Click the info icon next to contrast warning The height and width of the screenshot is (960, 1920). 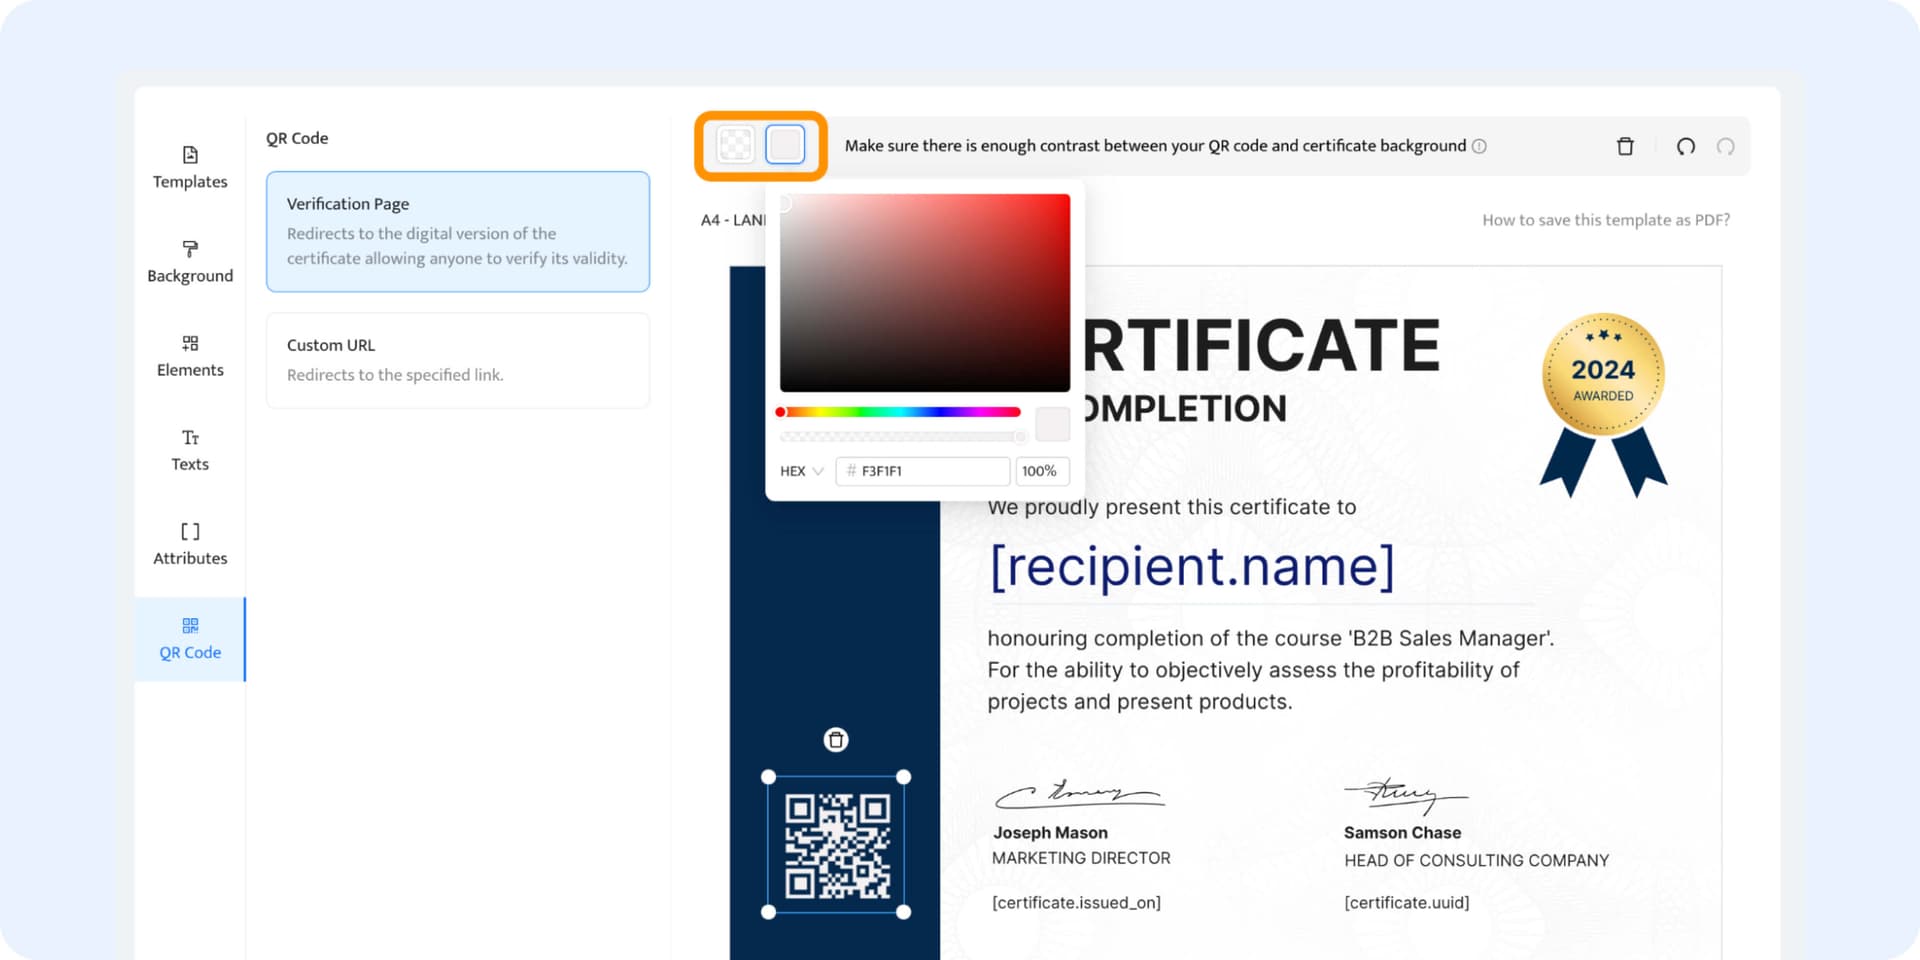point(1480,146)
